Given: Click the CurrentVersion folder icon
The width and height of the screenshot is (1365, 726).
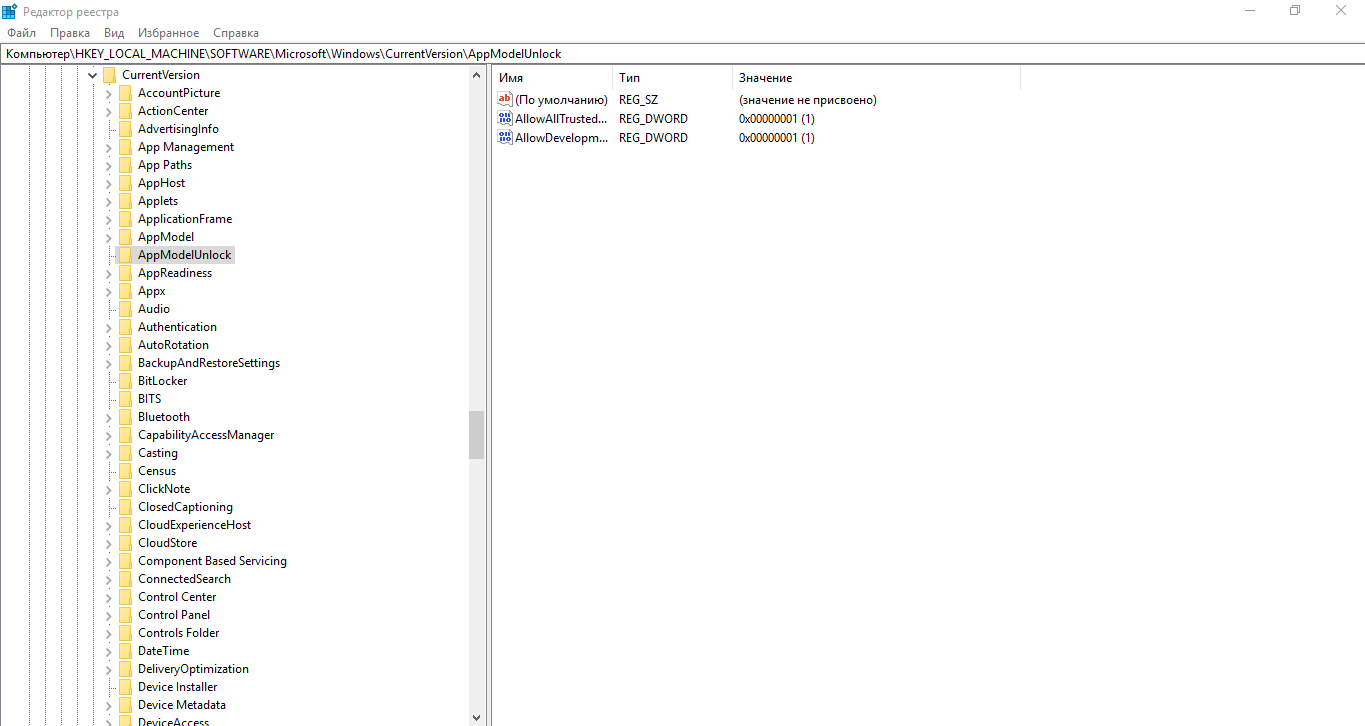Looking at the screenshot, I should pyautogui.click(x=109, y=75).
